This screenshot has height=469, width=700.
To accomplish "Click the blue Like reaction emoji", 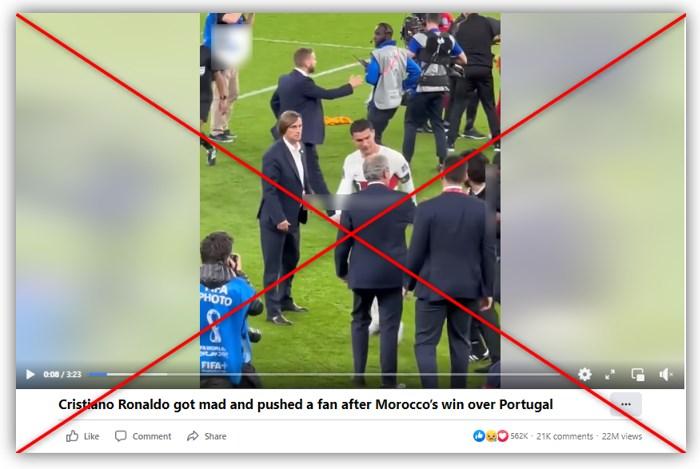I will coord(479,436).
